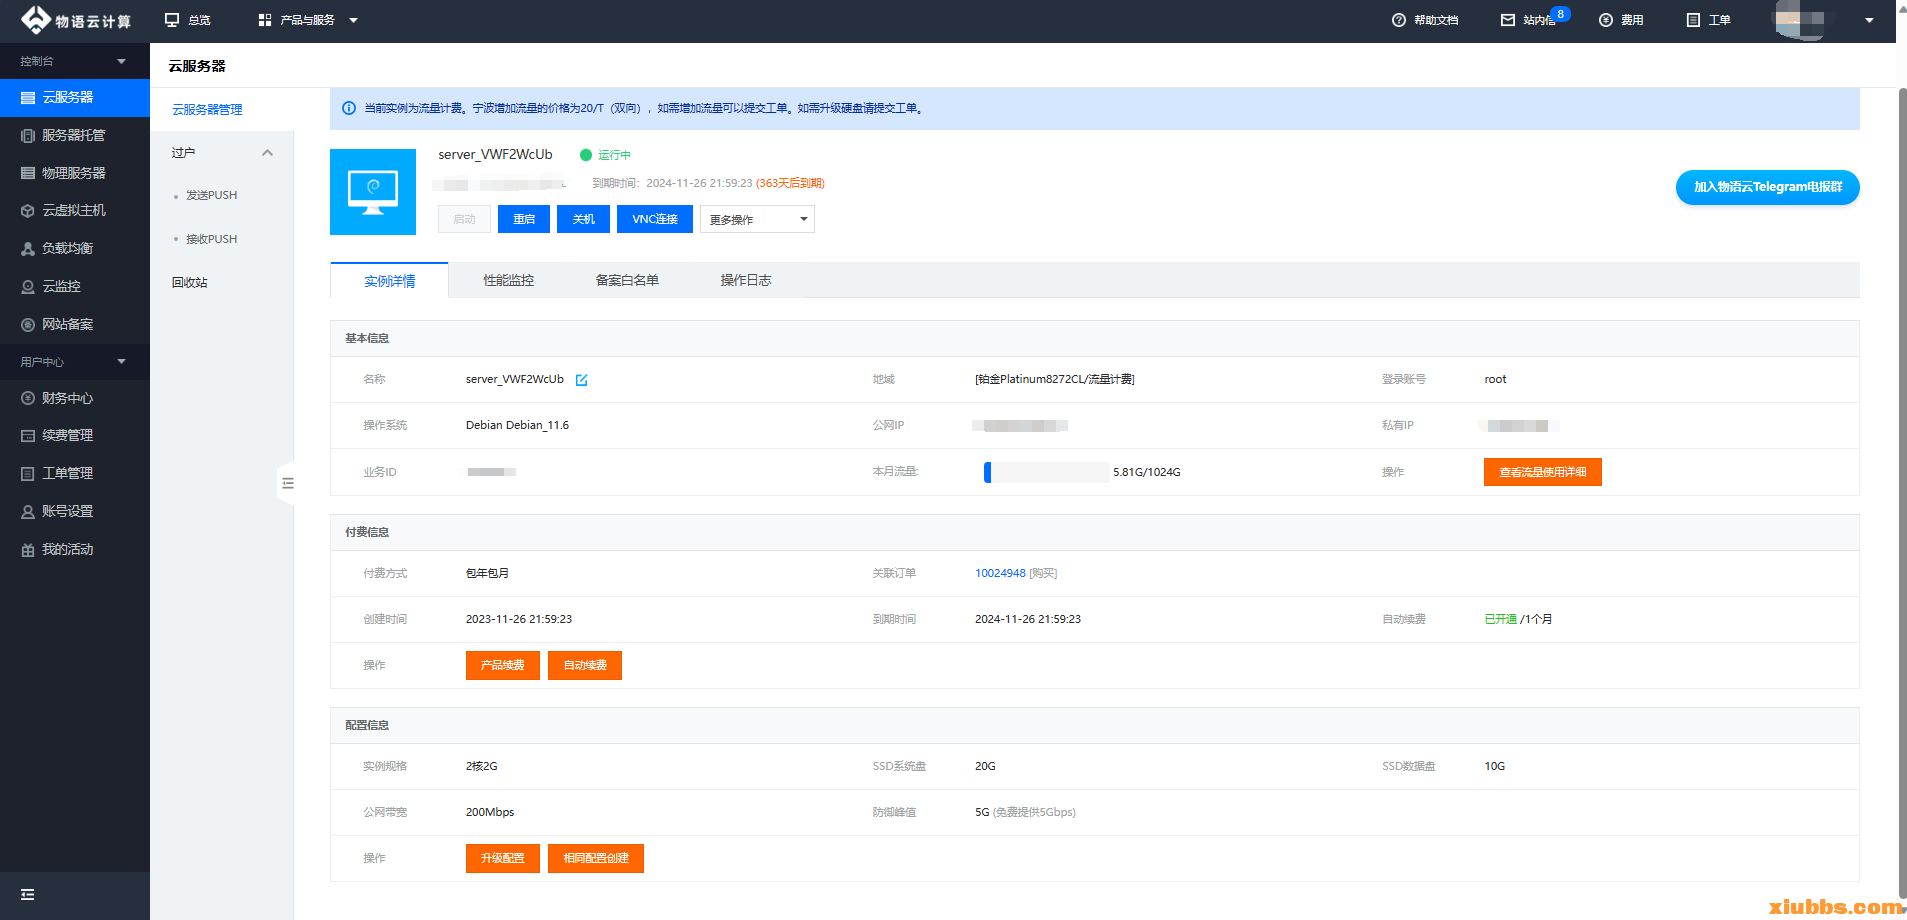Switch to the 性能监控 tab
The width and height of the screenshot is (1907, 920).
click(508, 281)
